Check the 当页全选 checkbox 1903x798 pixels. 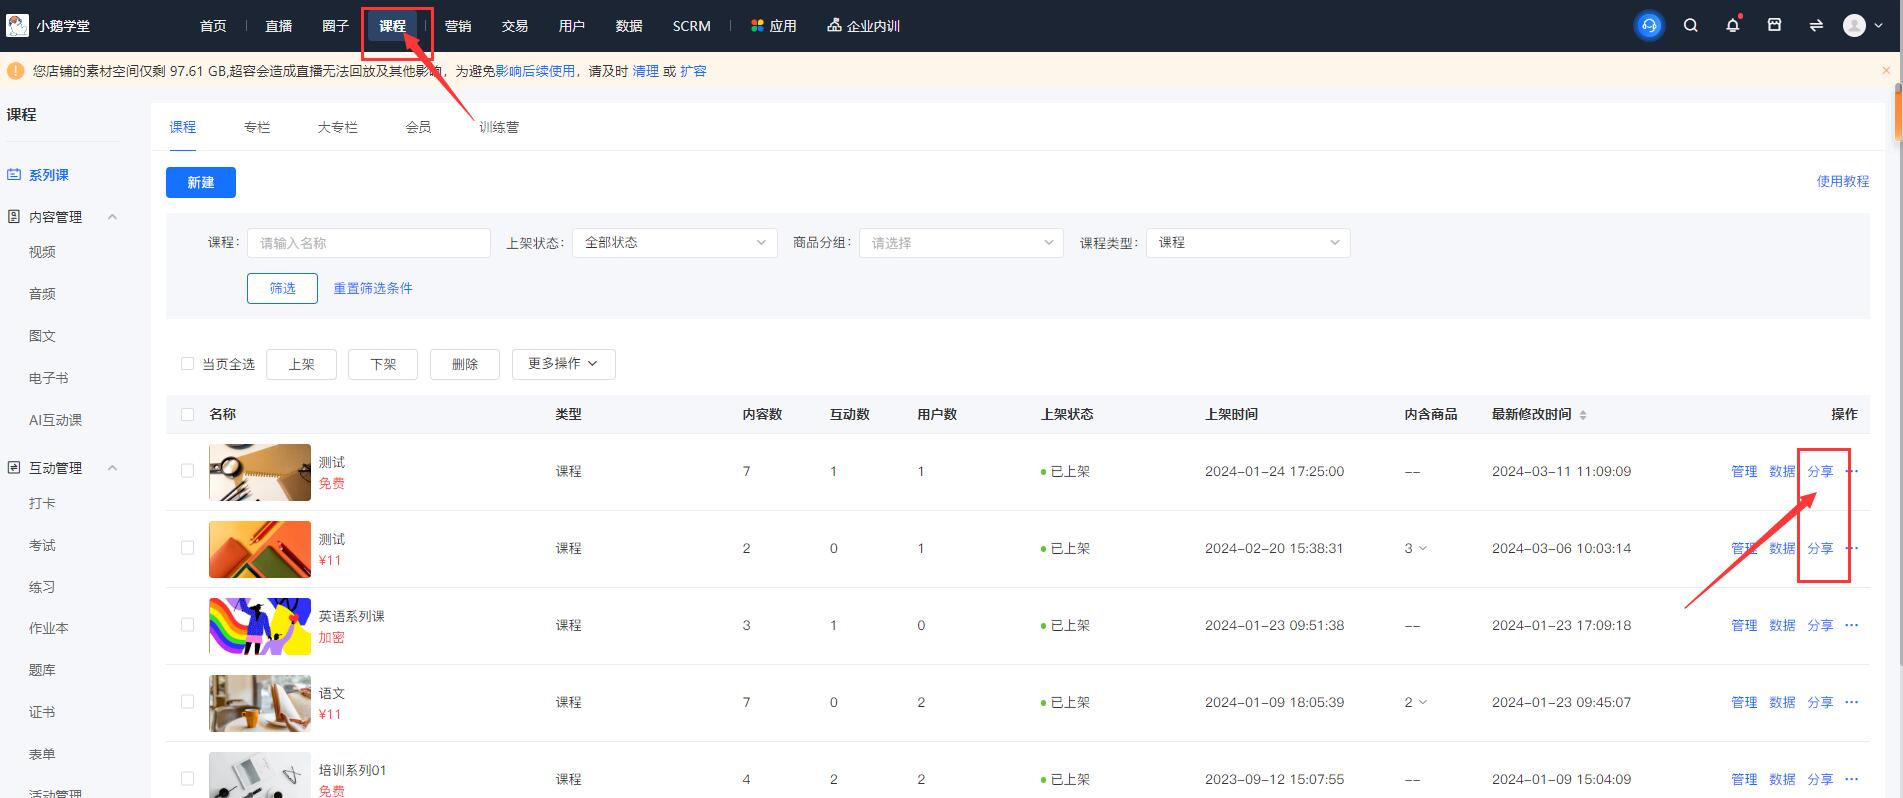(187, 364)
